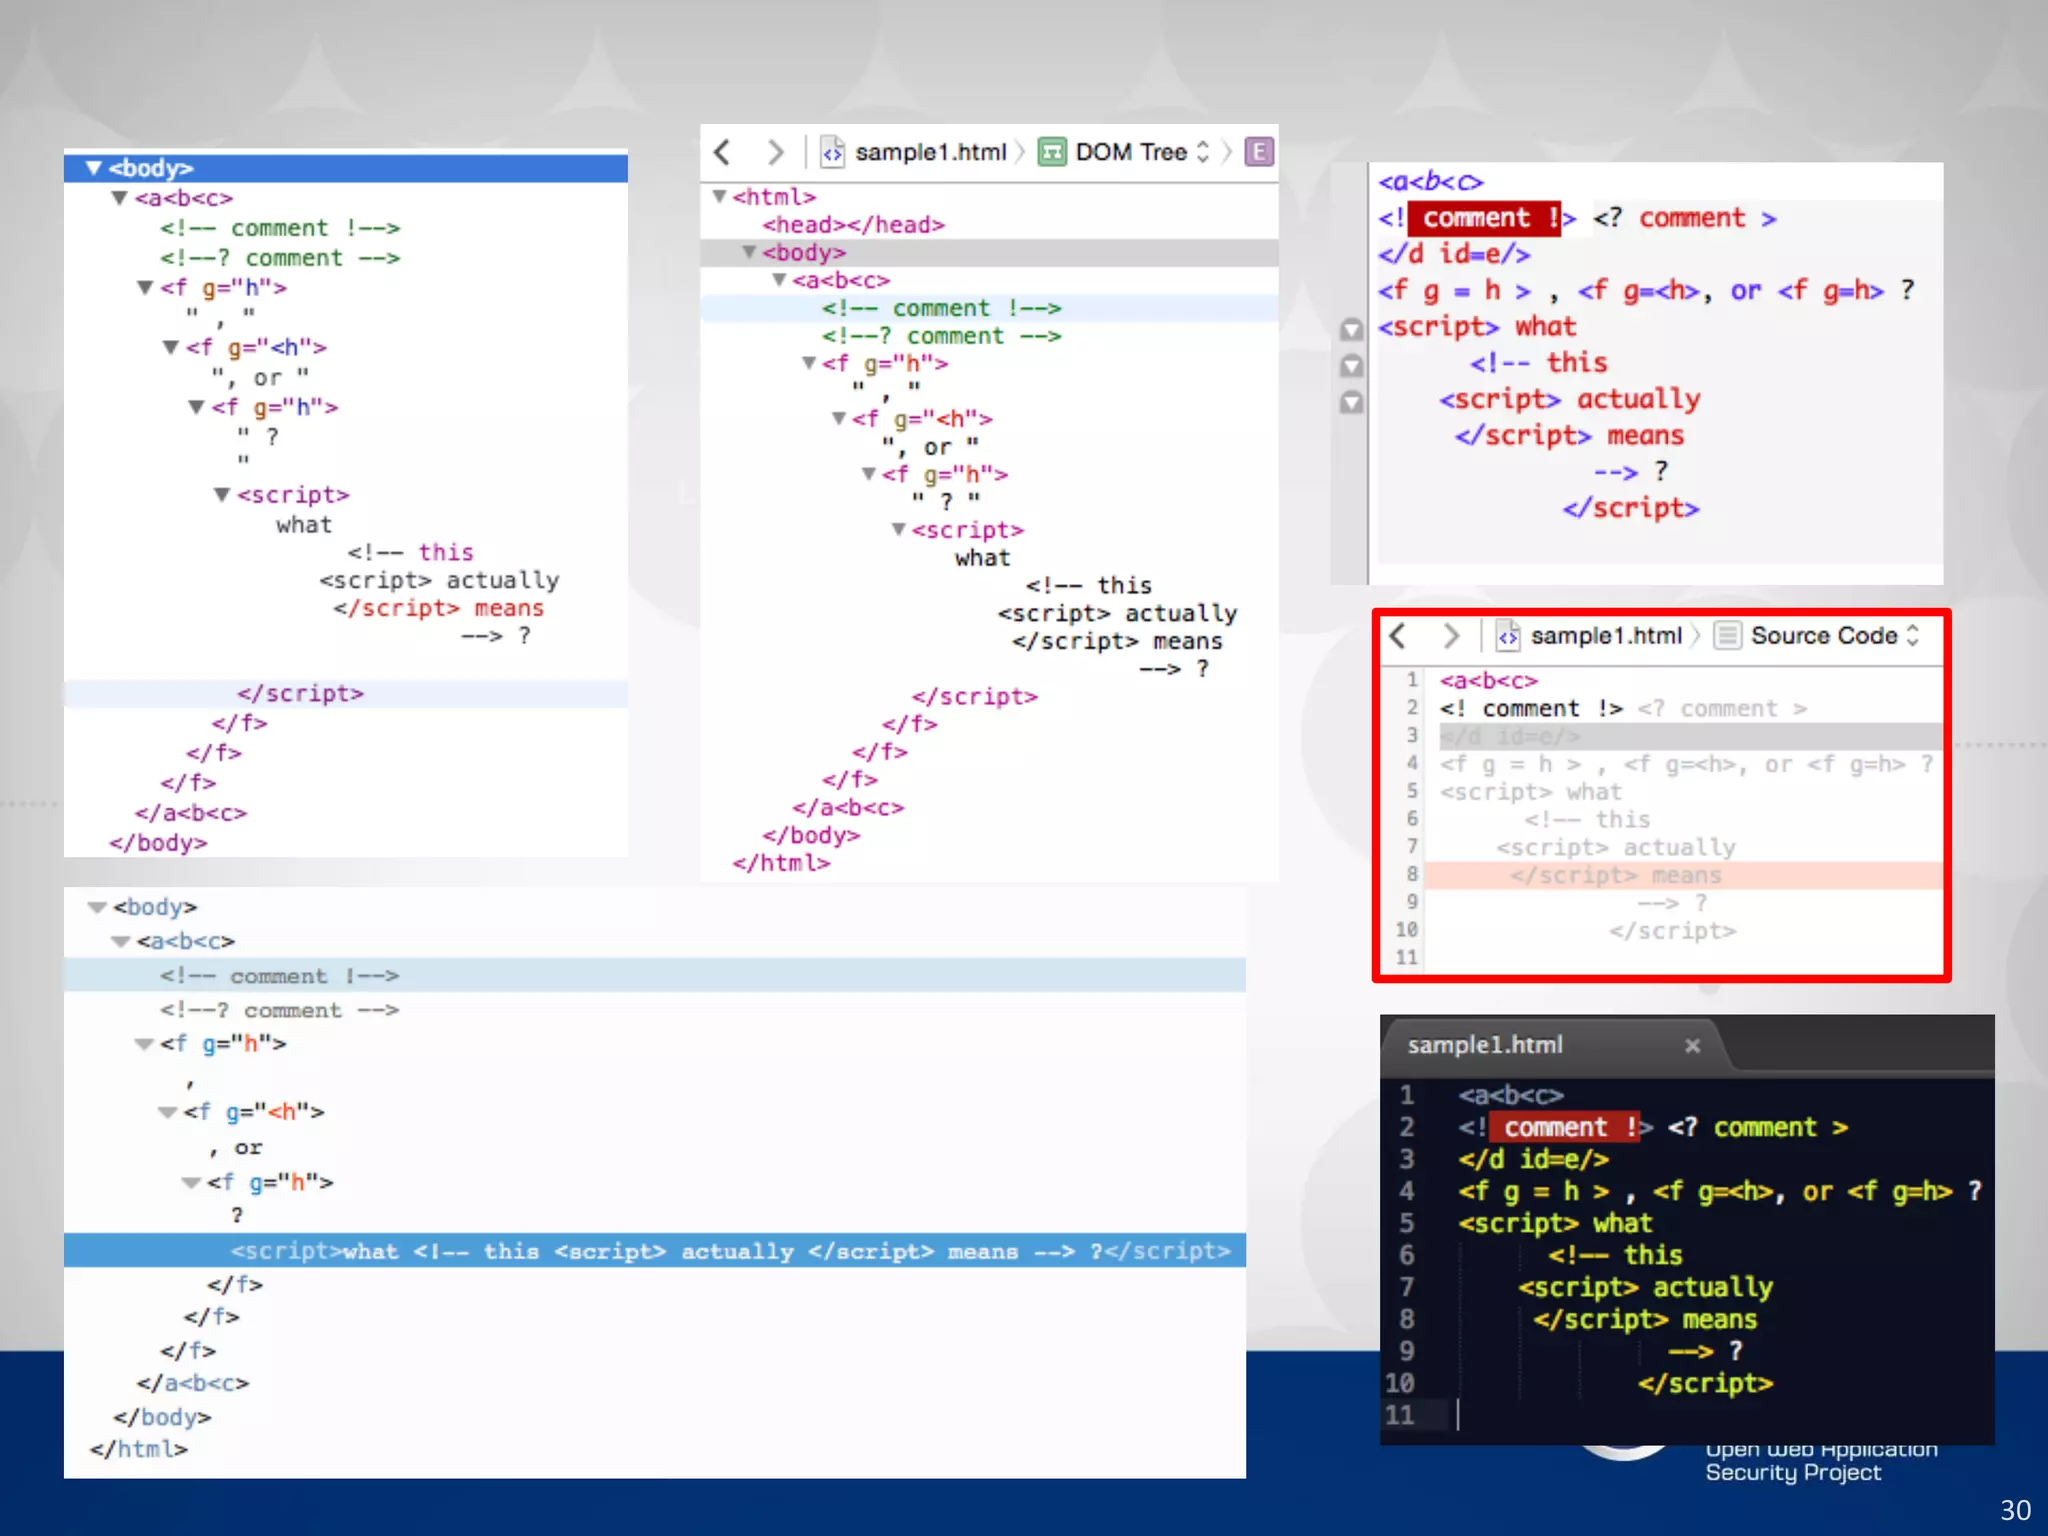The image size is (2048, 1536).
Task: Select the highlighted '<!-- comment !-->' row in DOM Tree panel
Action: coord(989,308)
